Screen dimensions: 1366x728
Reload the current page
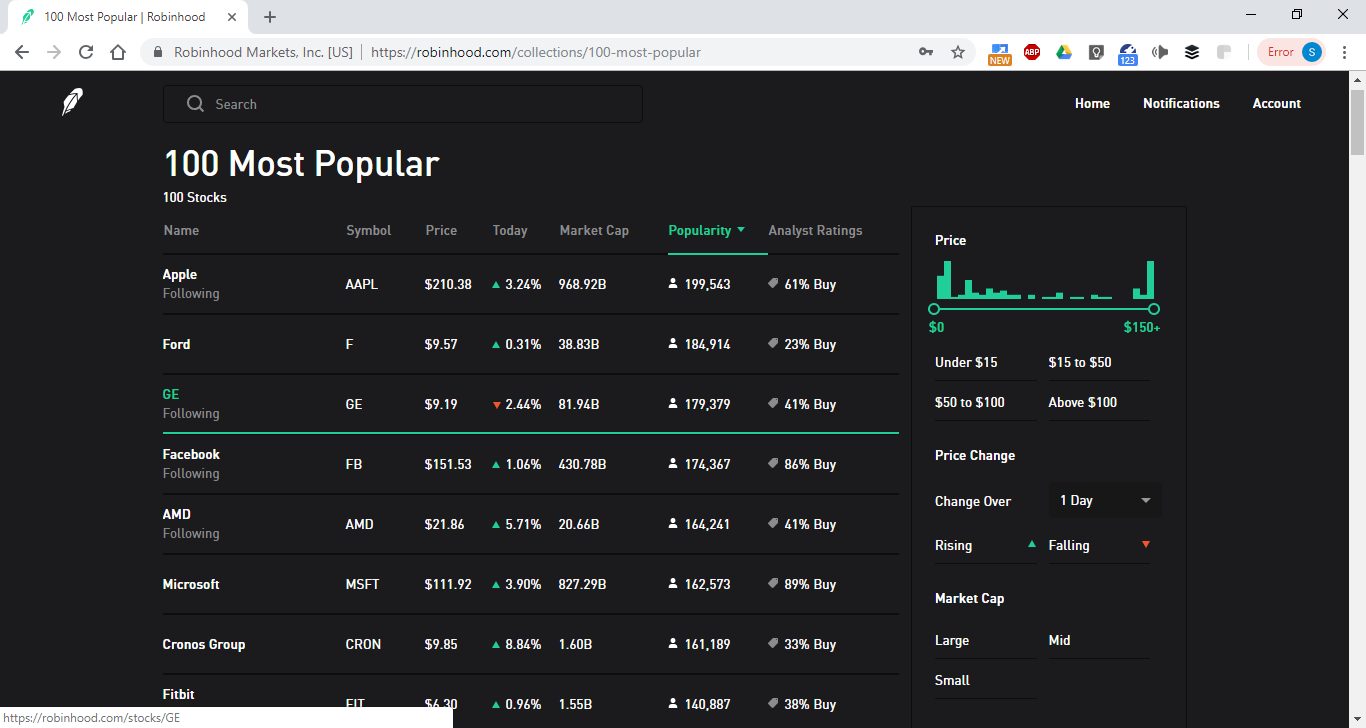(86, 52)
